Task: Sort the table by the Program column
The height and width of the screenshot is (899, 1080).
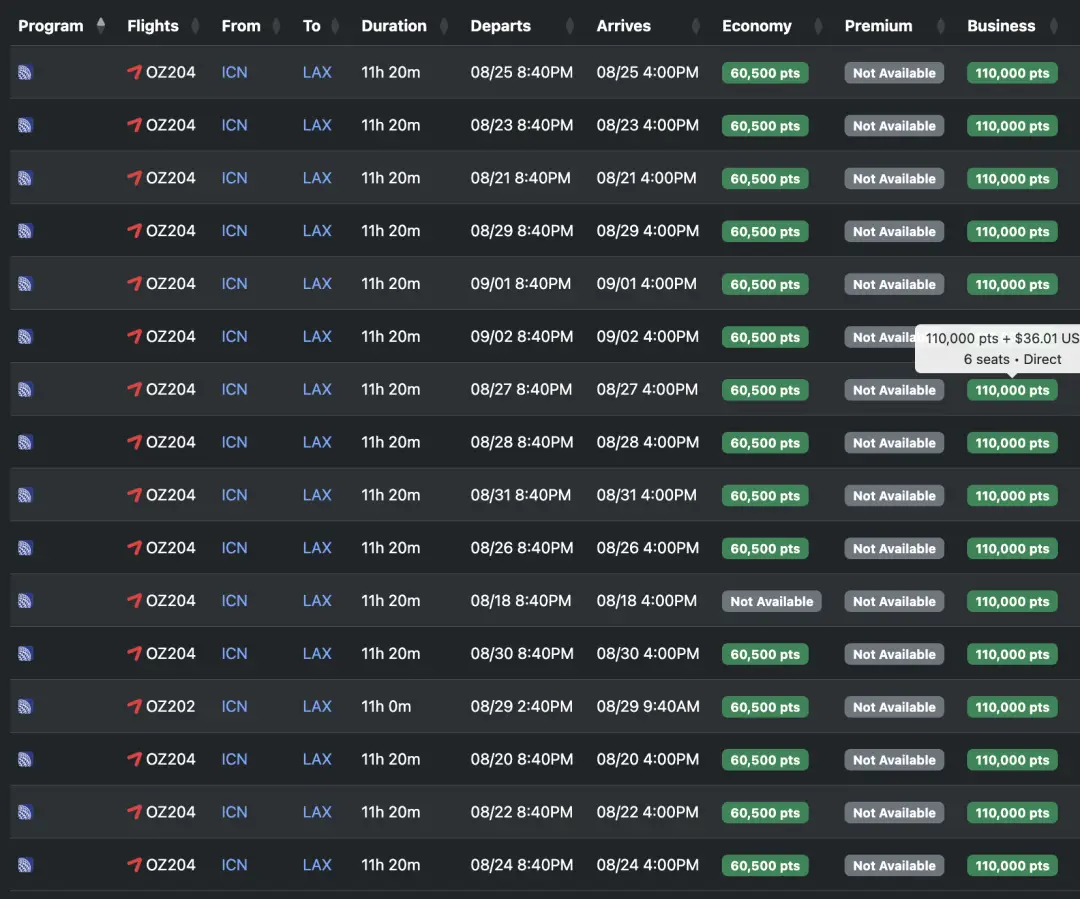Action: [51, 26]
